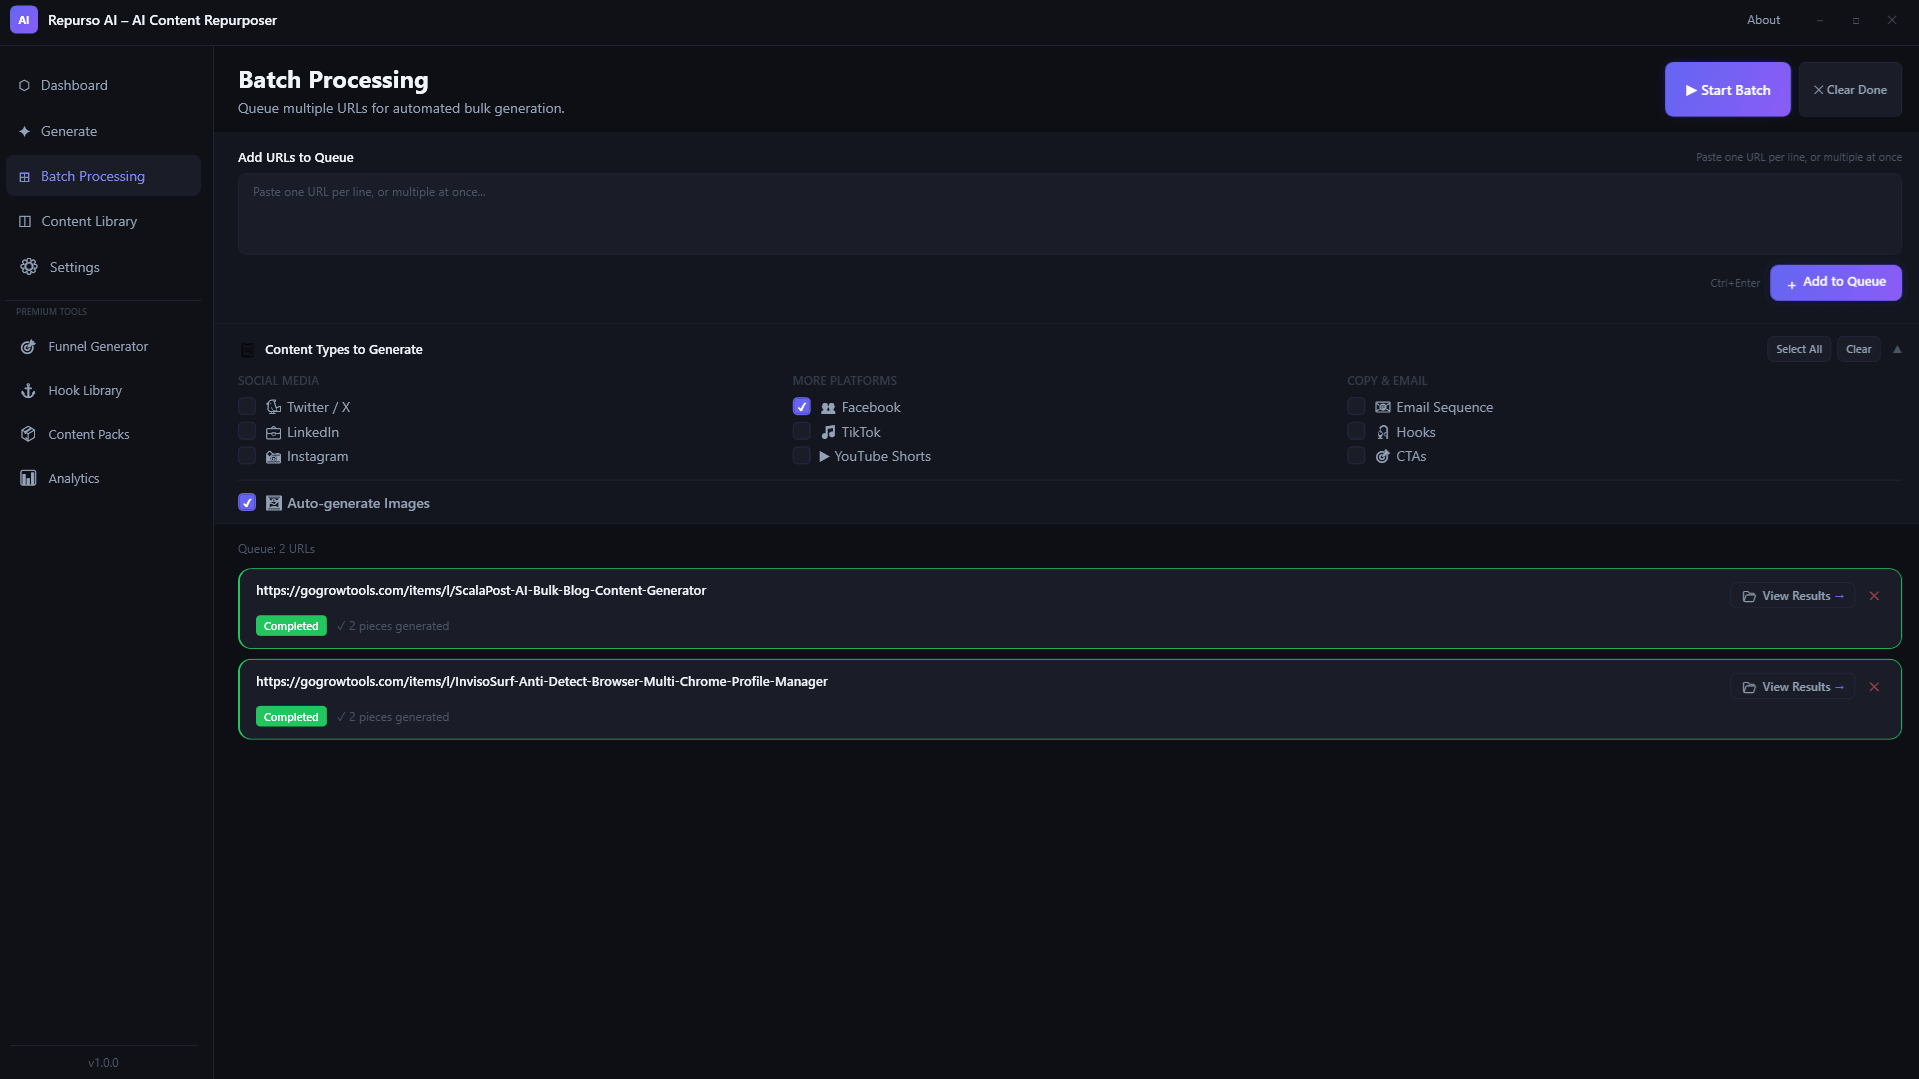Click the Content Packs box icon
The width and height of the screenshot is (1919, 1079).
click(28, 435)
